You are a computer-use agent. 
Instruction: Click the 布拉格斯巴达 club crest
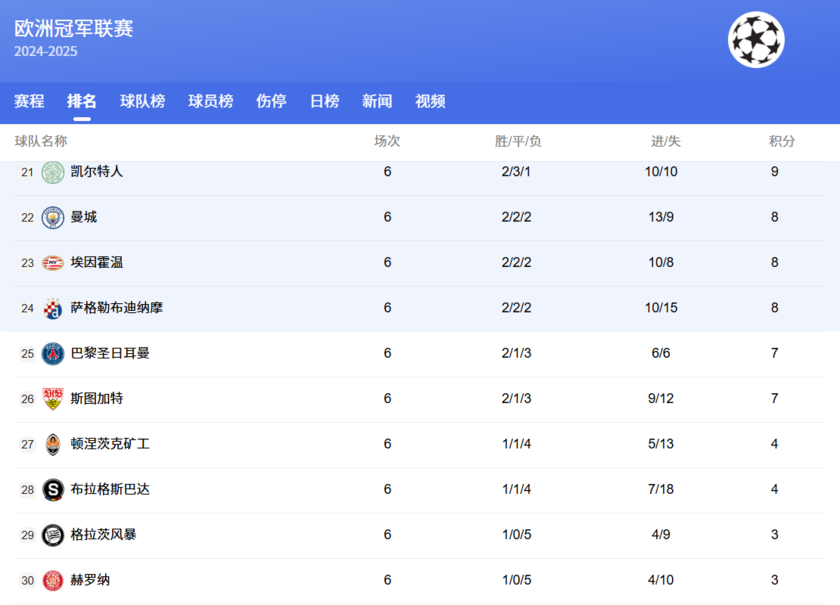click(51, 489)
